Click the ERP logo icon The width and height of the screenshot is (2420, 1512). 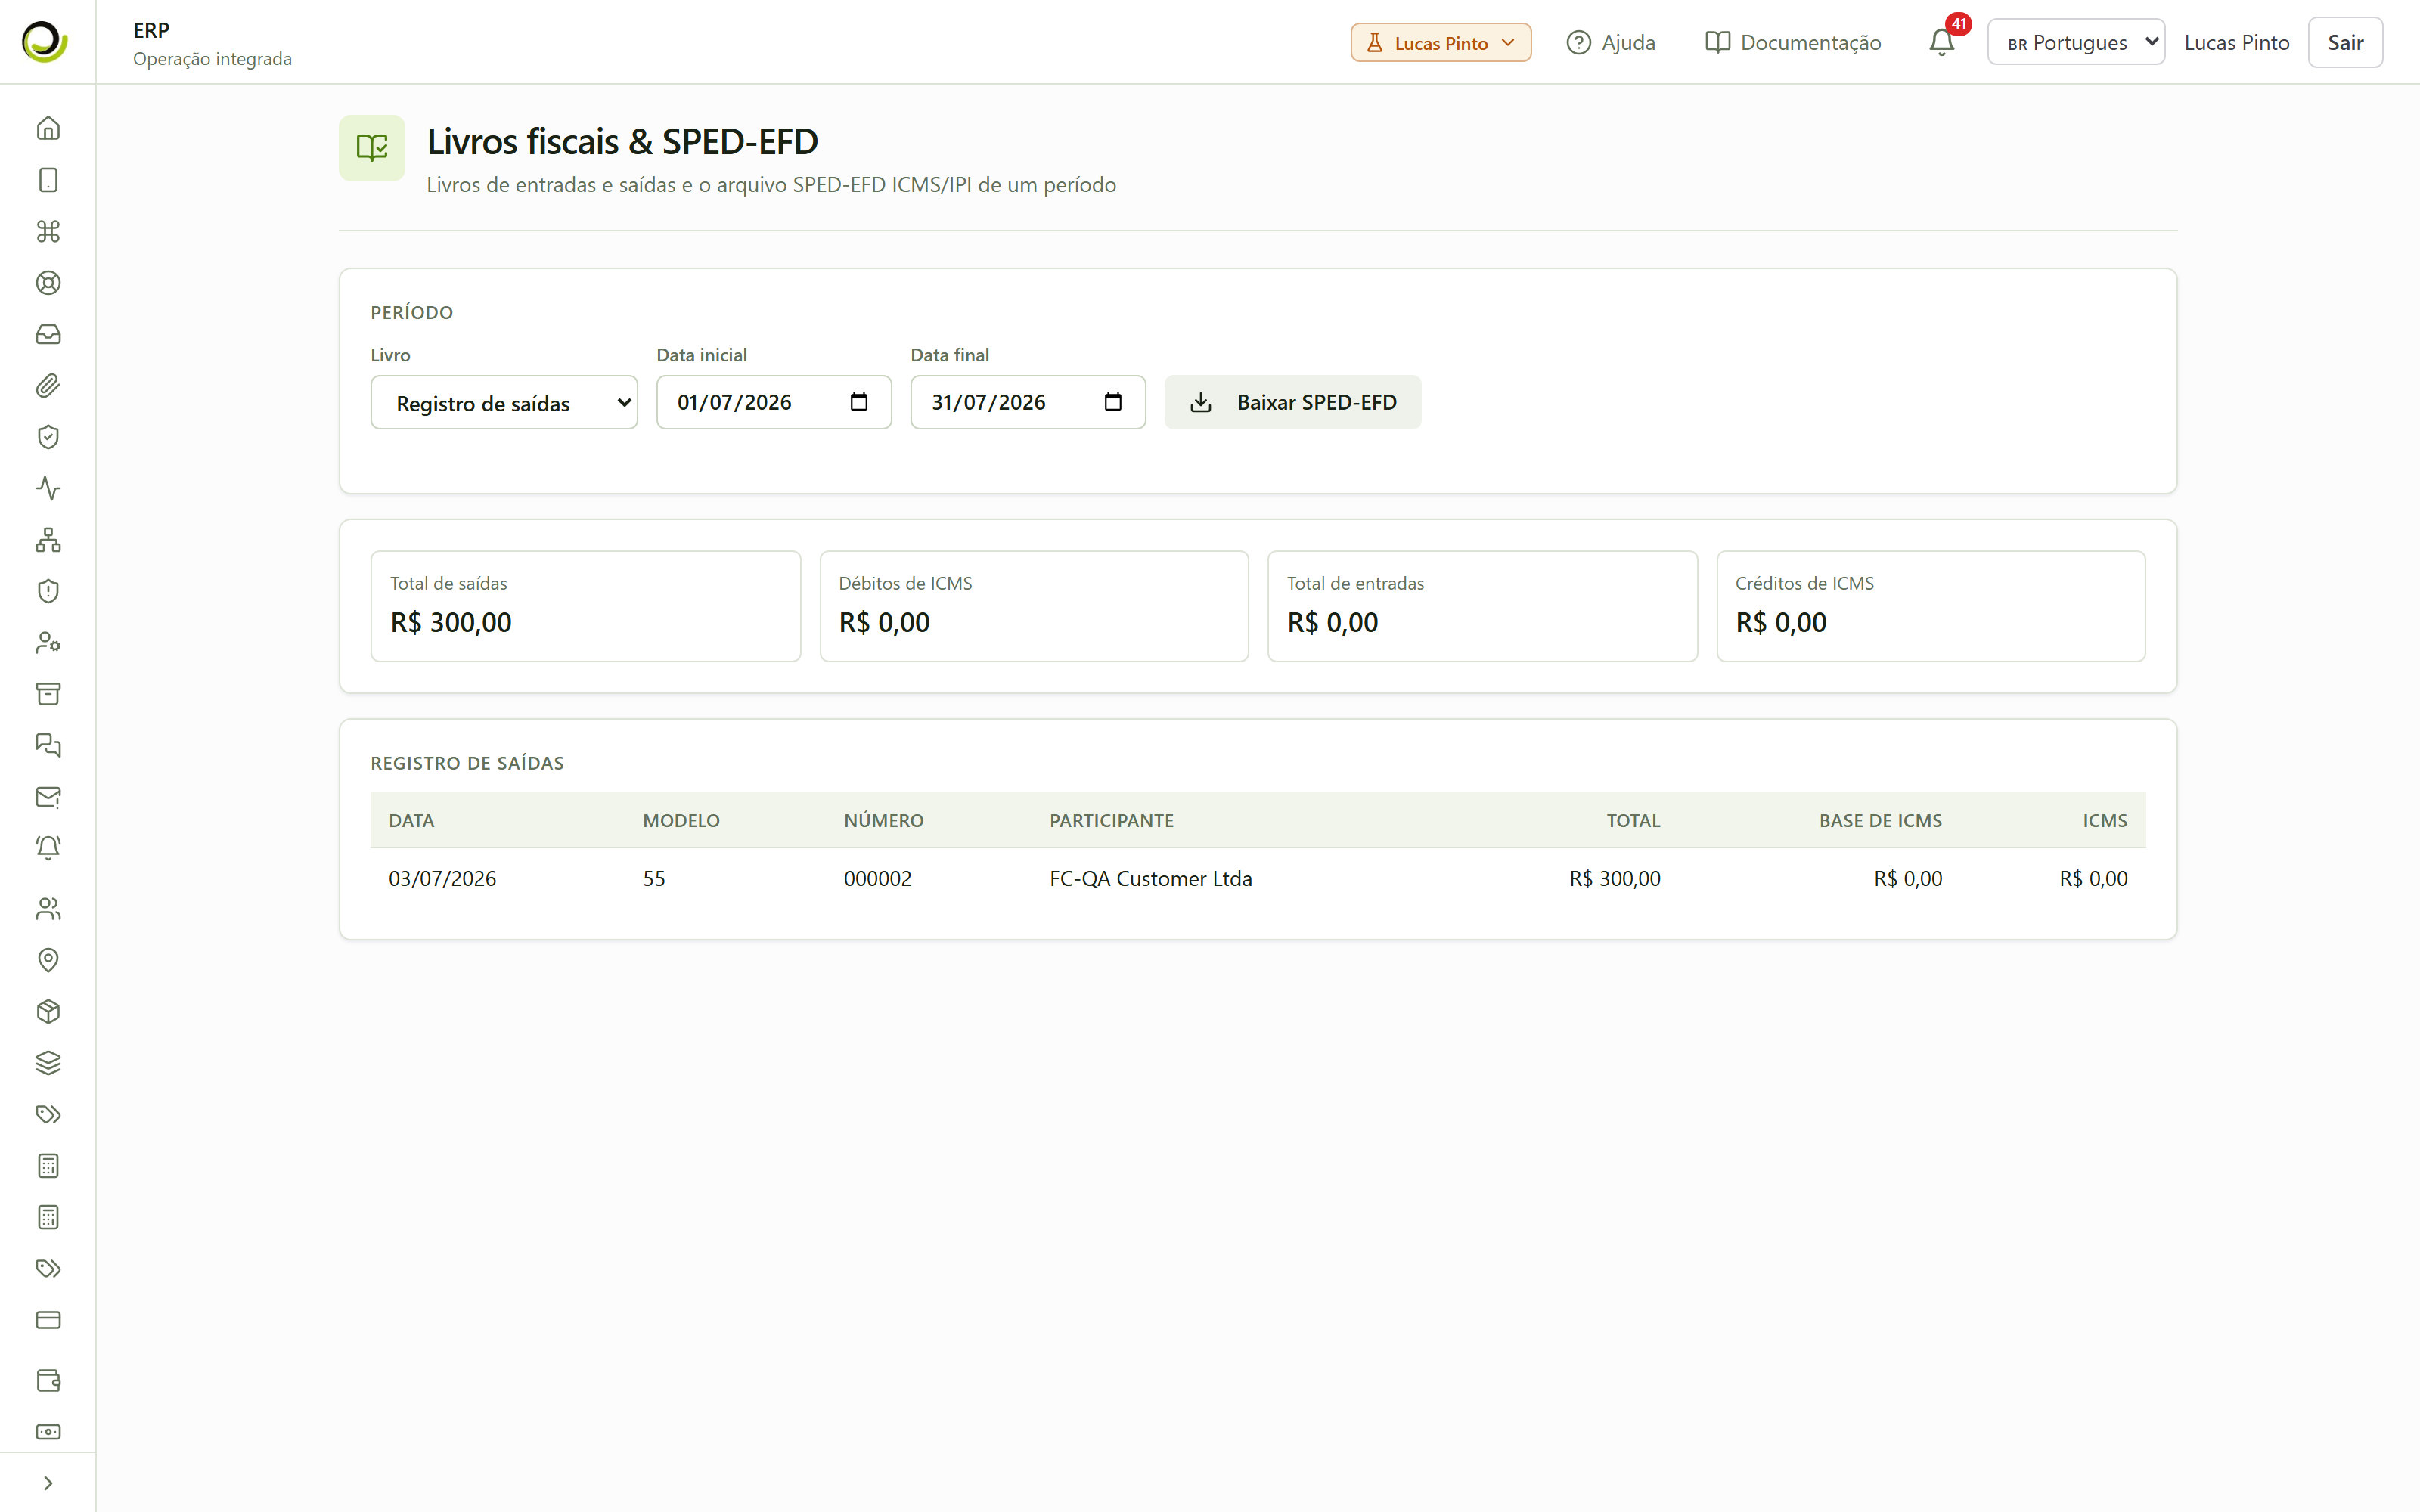45,41
